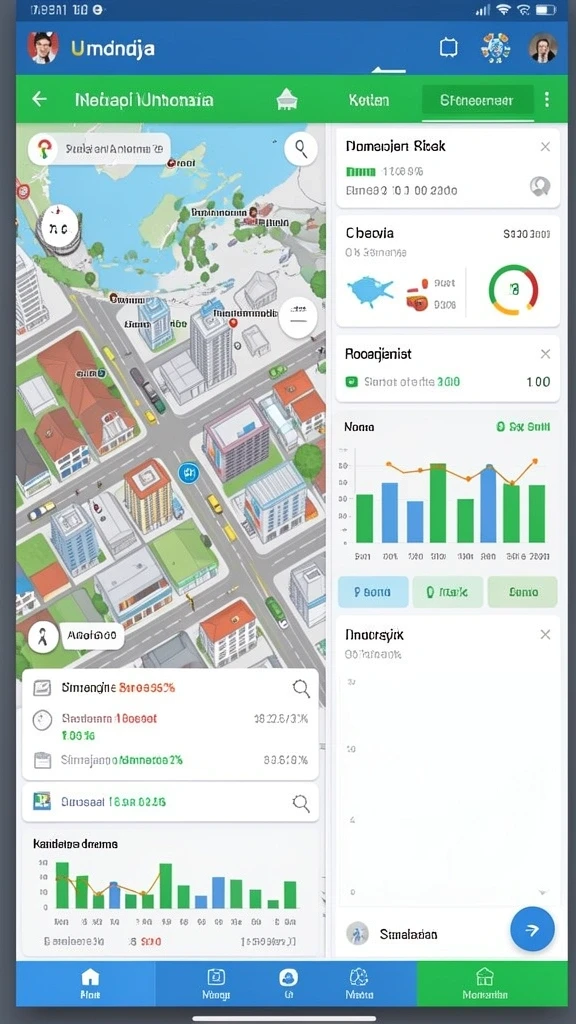The height and width of the screenshot is (1024, 576).
Task: Open the fourth bottom tab with pinwheel icon
Action: (x=359, y=984)
